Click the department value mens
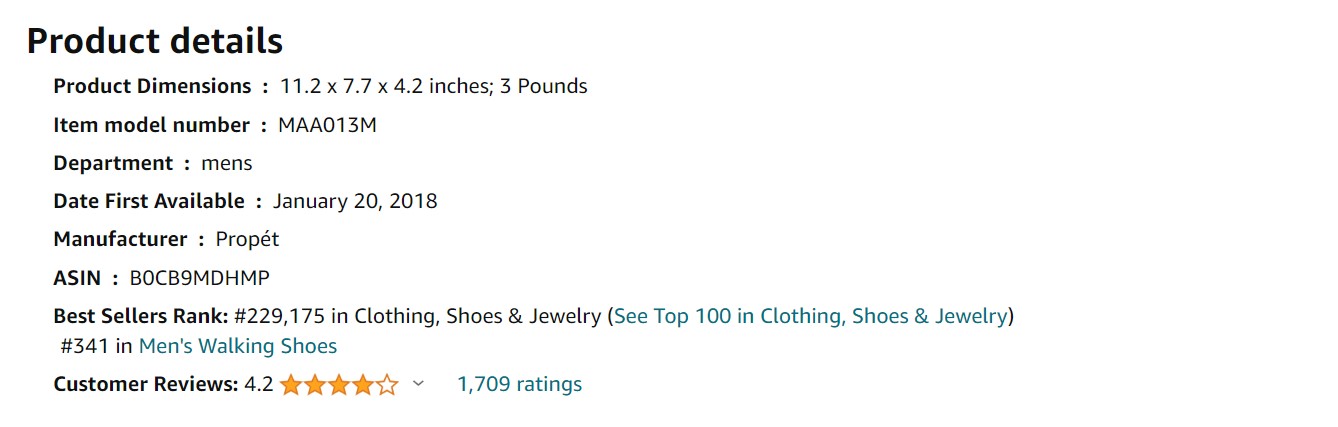This screenshot has width=1338, height=427. [227, 163]
